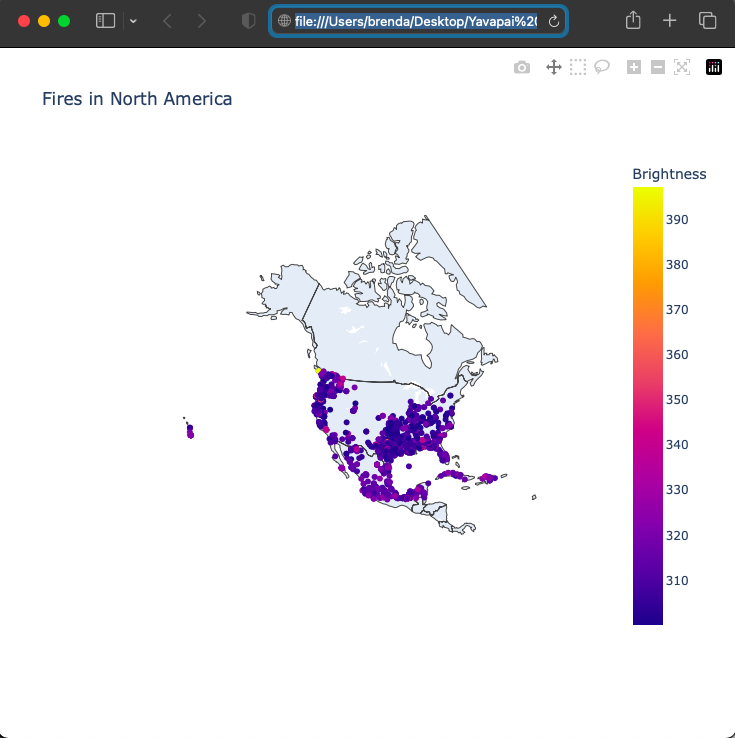This screenshot has width=735, height=738.
Task: Show the tab overview
Action: pyautogui.click(x=707, y=21)
